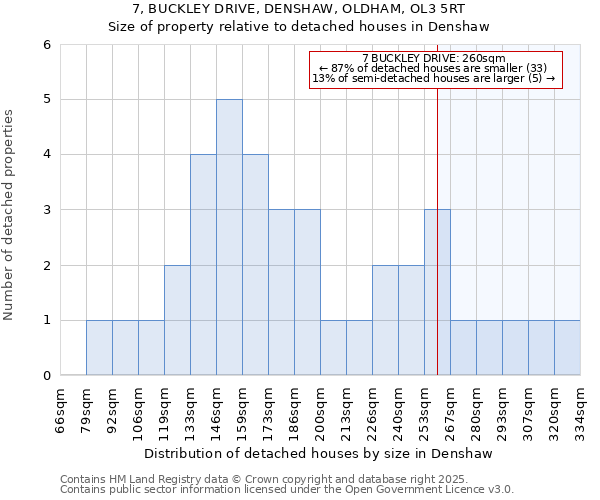This screenshot has width=600, height=500.
Task: Click the y-axis tick label '0'
Action: coord(47,375)
